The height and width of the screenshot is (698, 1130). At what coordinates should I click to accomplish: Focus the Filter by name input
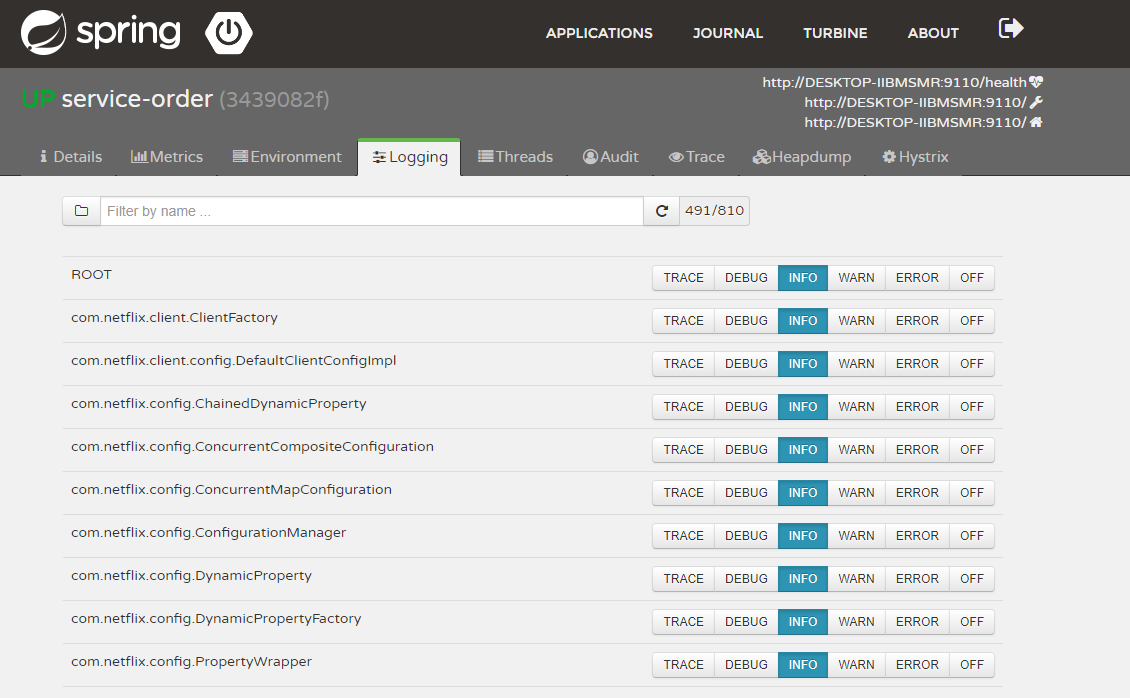[x=371, y=211]
